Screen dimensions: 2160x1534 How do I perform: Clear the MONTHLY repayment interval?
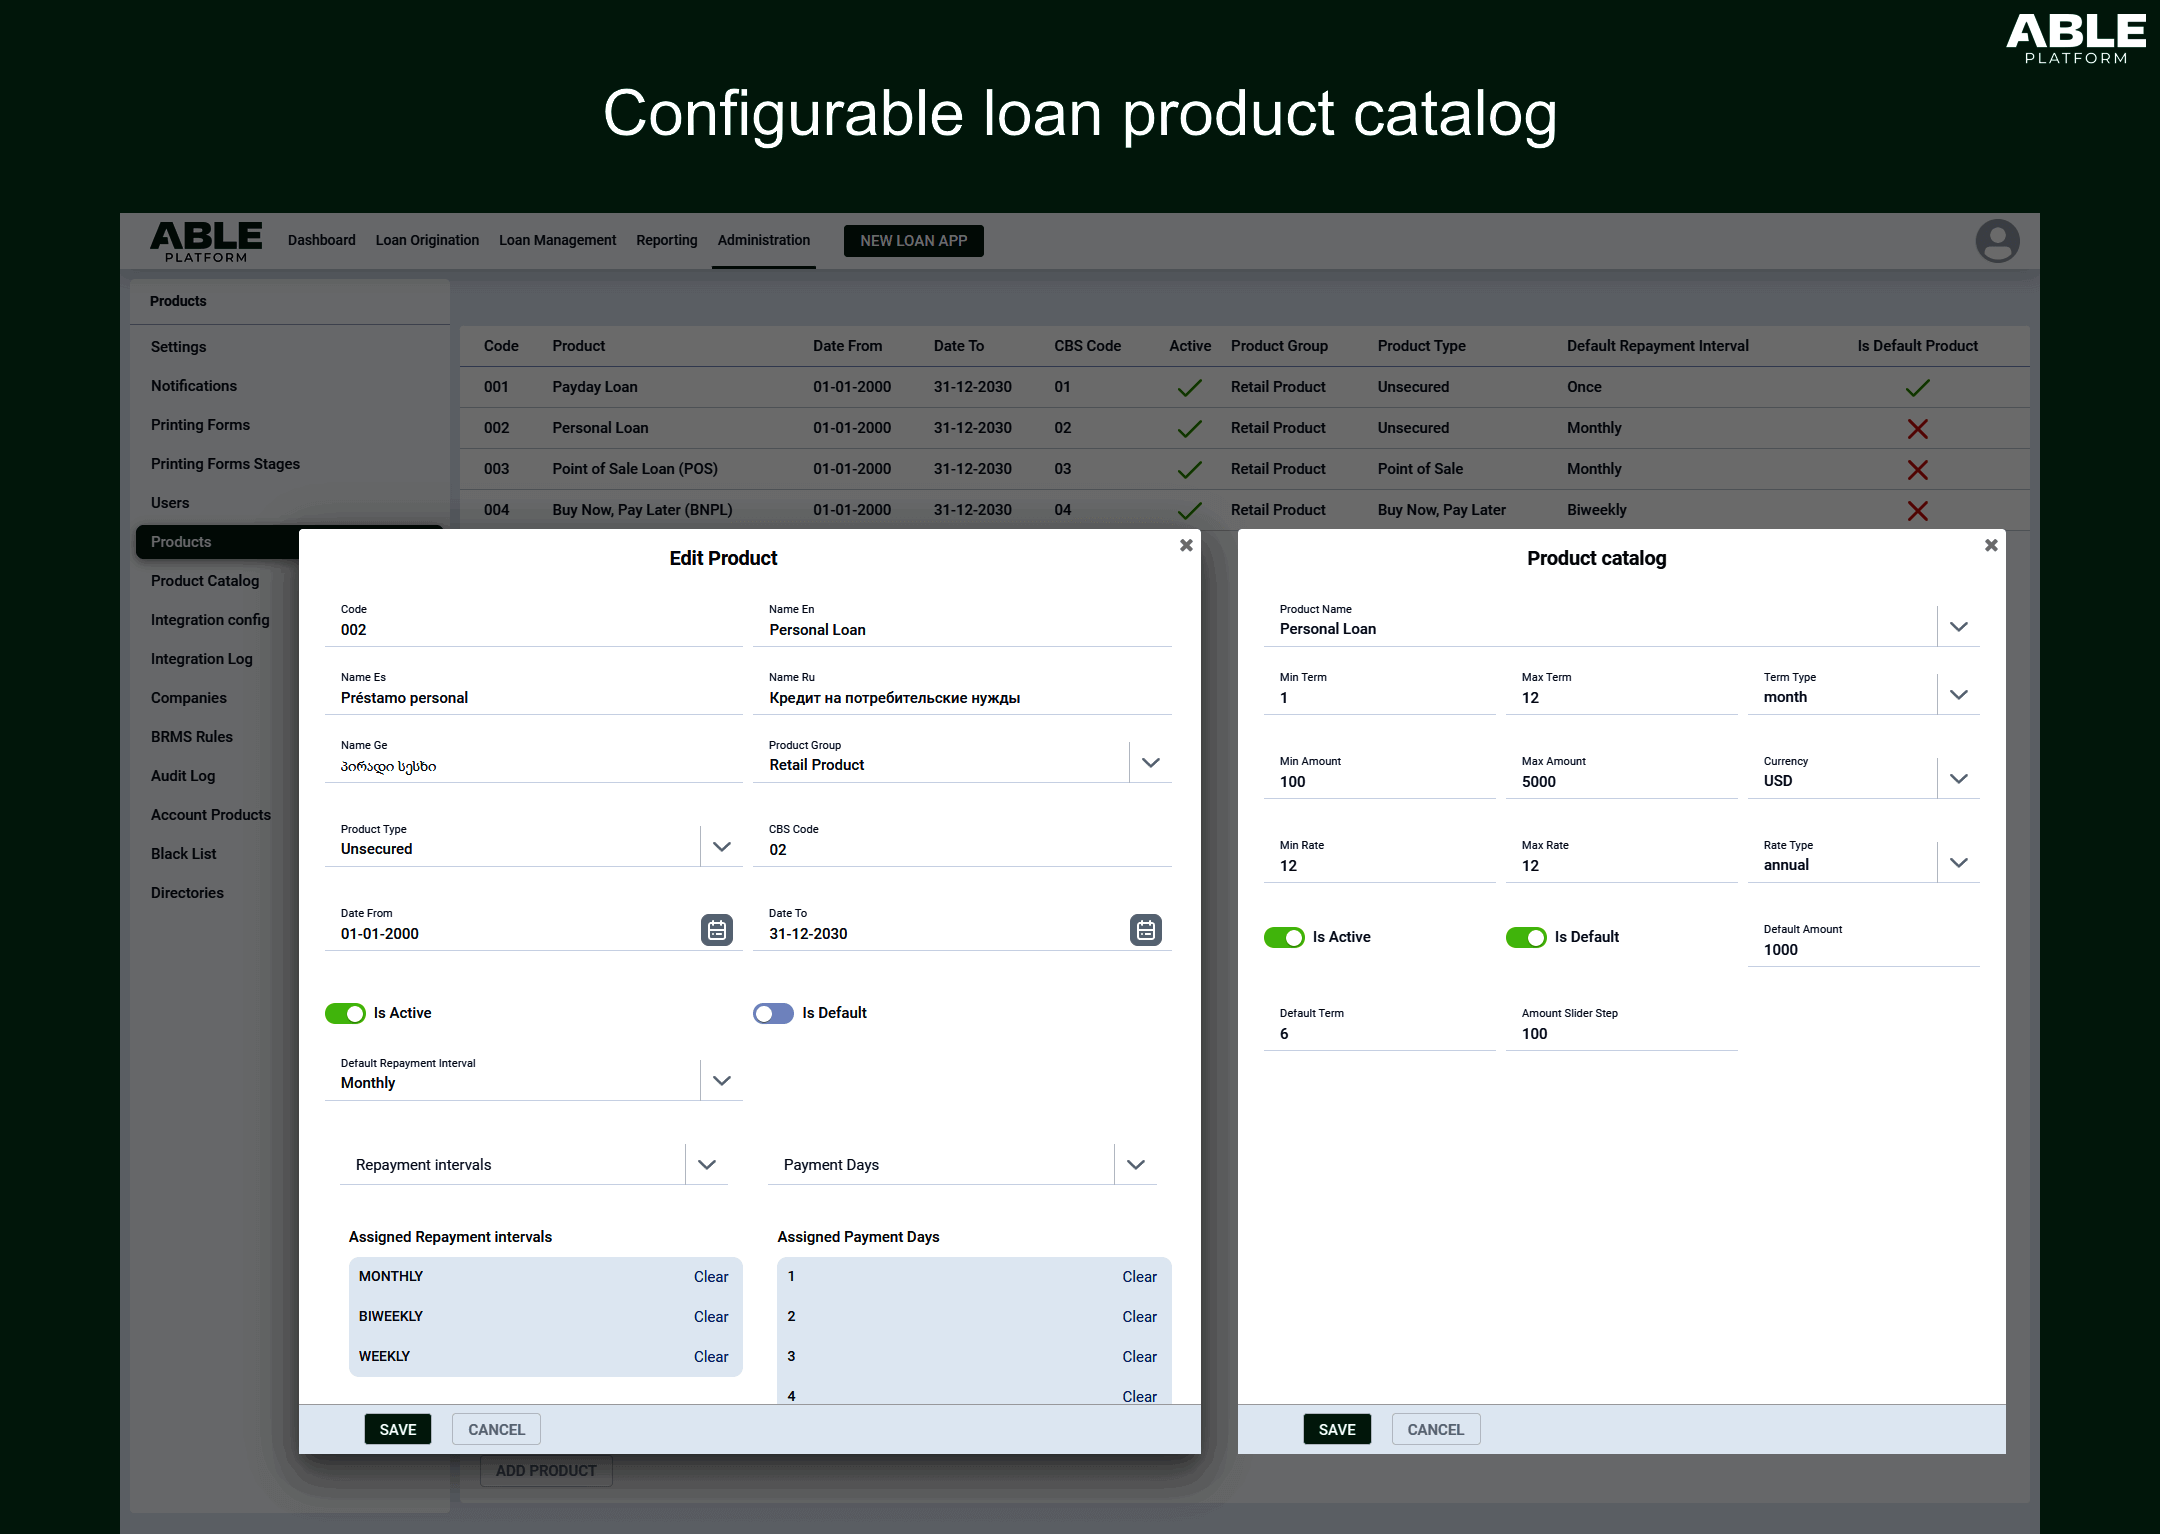click(710, 1276)
